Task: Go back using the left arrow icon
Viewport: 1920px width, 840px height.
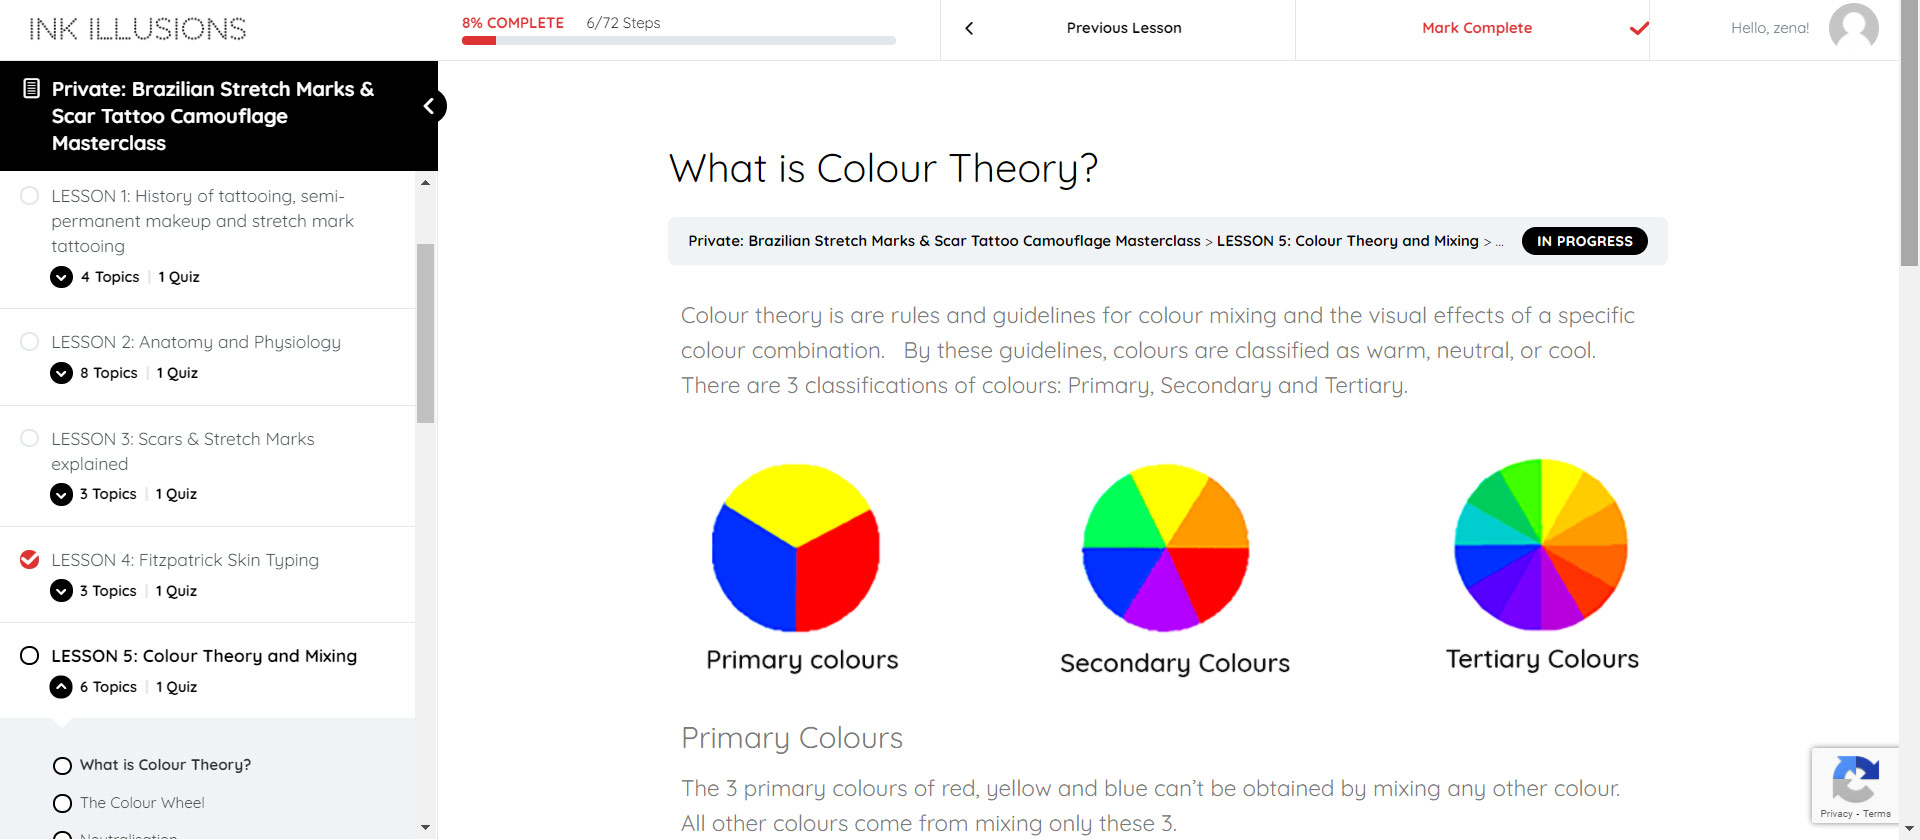Action: [x=969, y=28]
